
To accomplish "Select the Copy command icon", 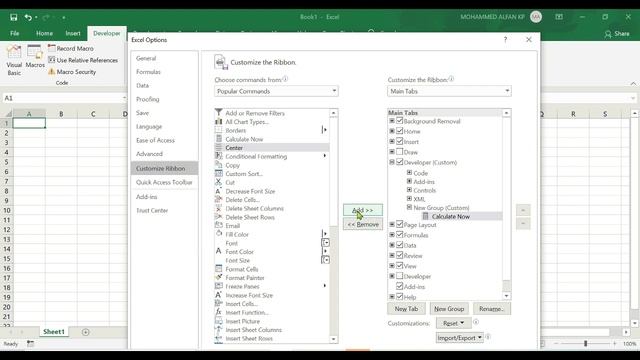I will tap(219, 165).
